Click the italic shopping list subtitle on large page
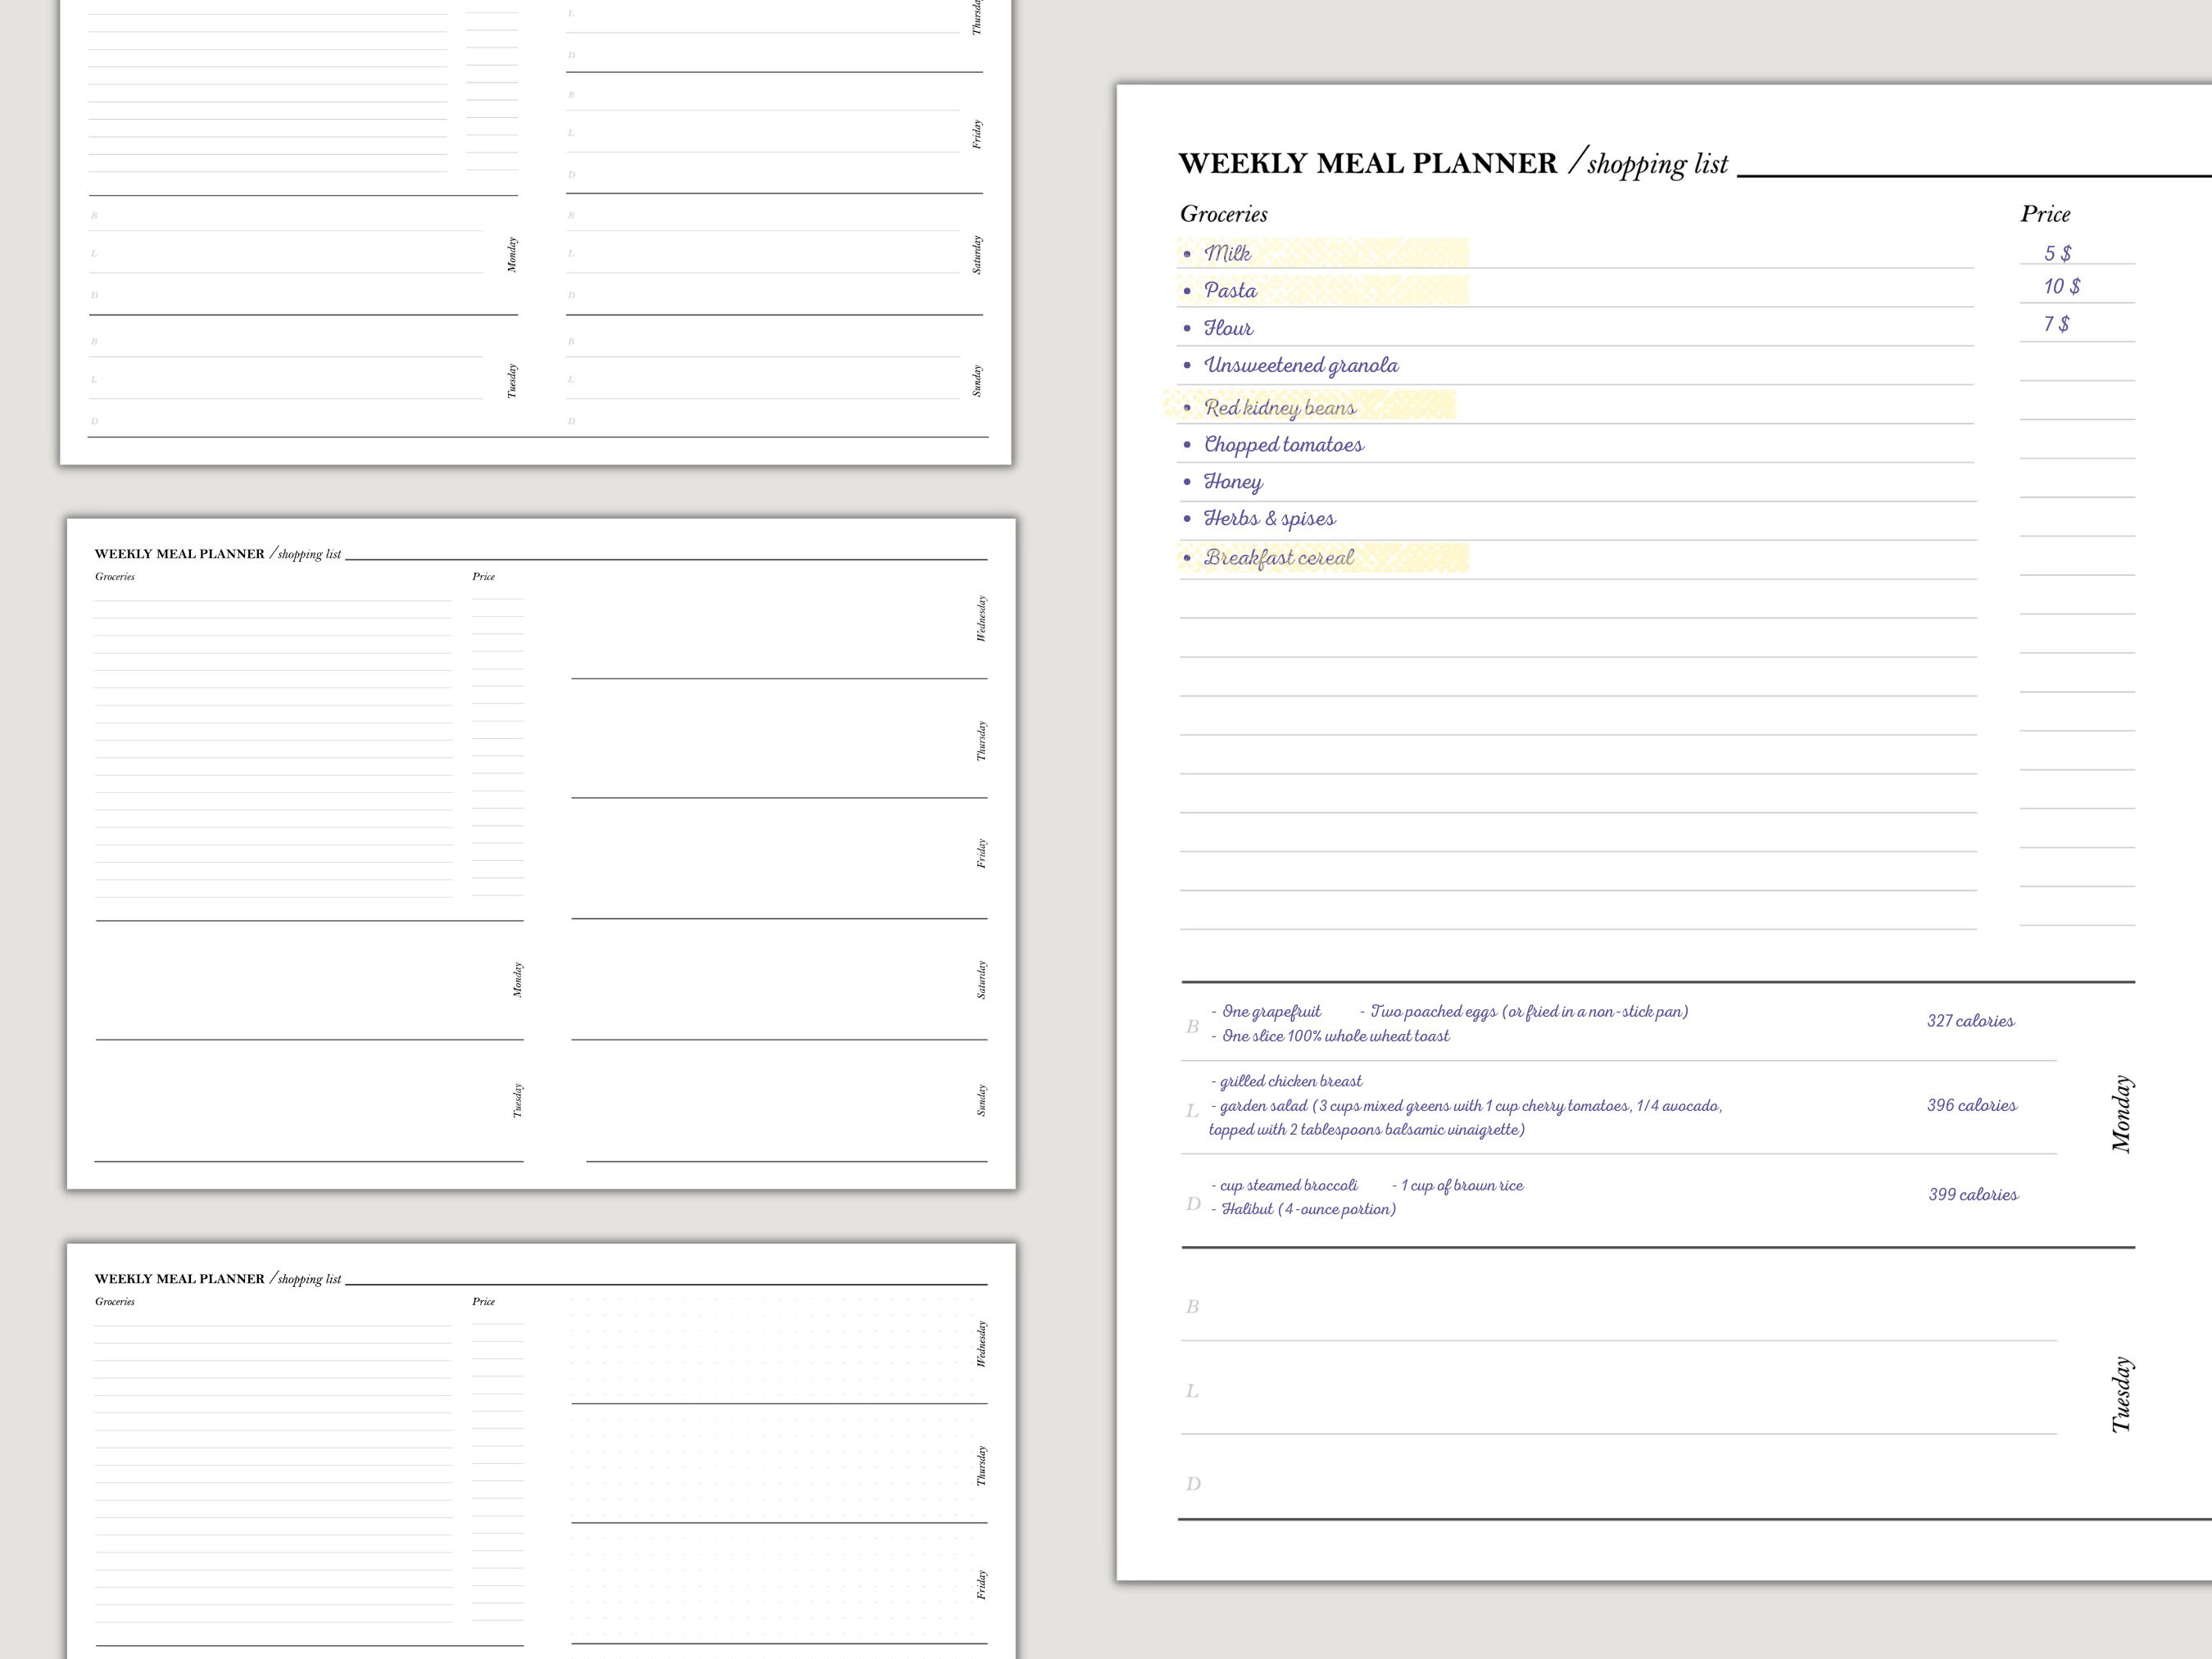2212x1659 pixels. pos(1657,163)
